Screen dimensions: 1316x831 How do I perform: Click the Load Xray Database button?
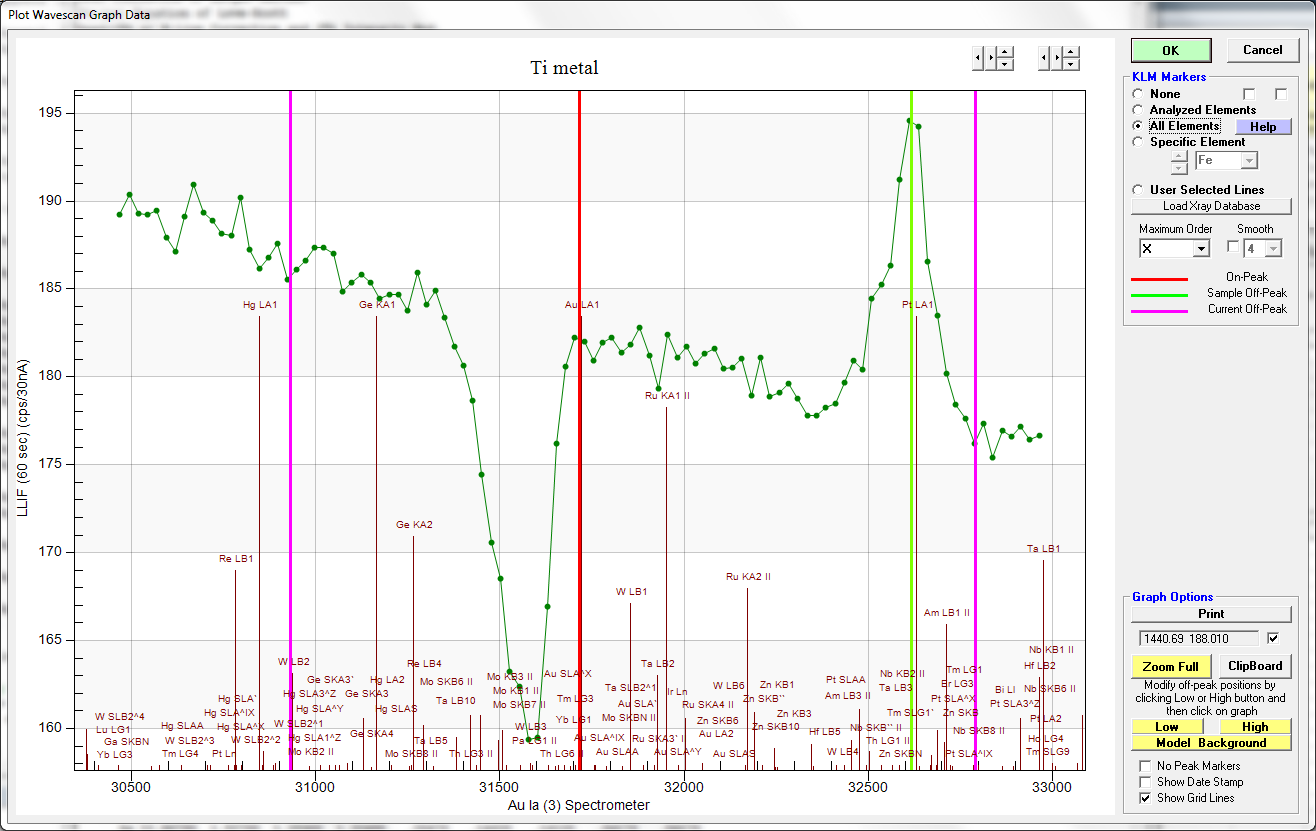1211,206
